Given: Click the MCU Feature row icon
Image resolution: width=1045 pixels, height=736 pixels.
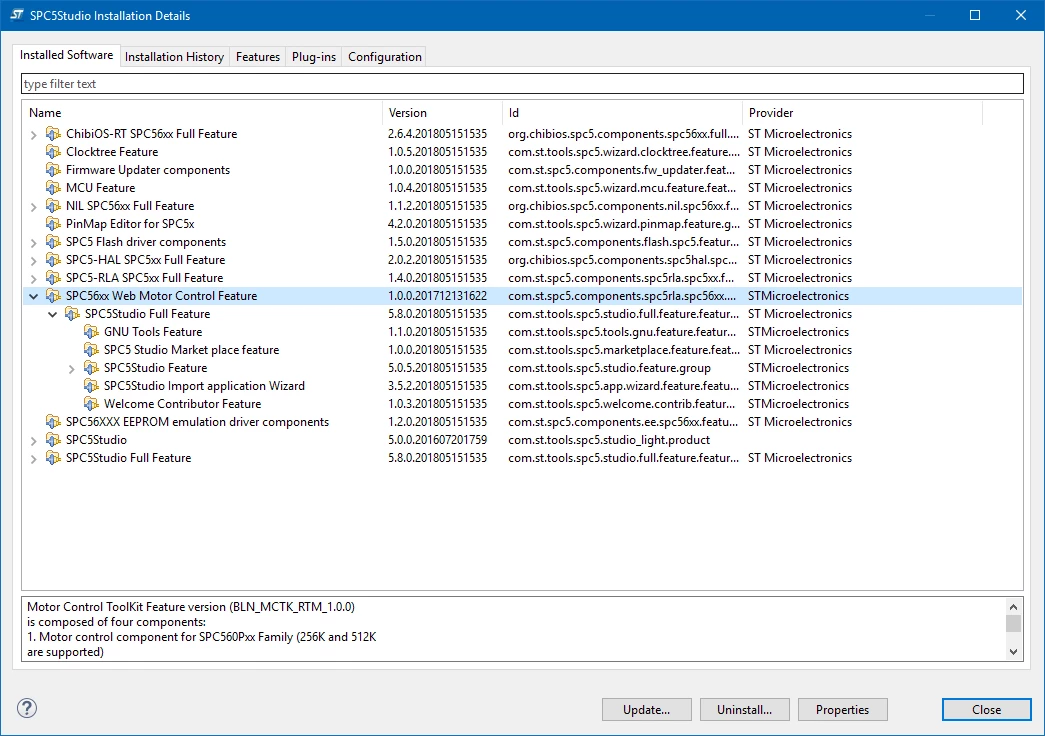Looking at the screenshot, I should pyautogui.click(x=53, y=188).
